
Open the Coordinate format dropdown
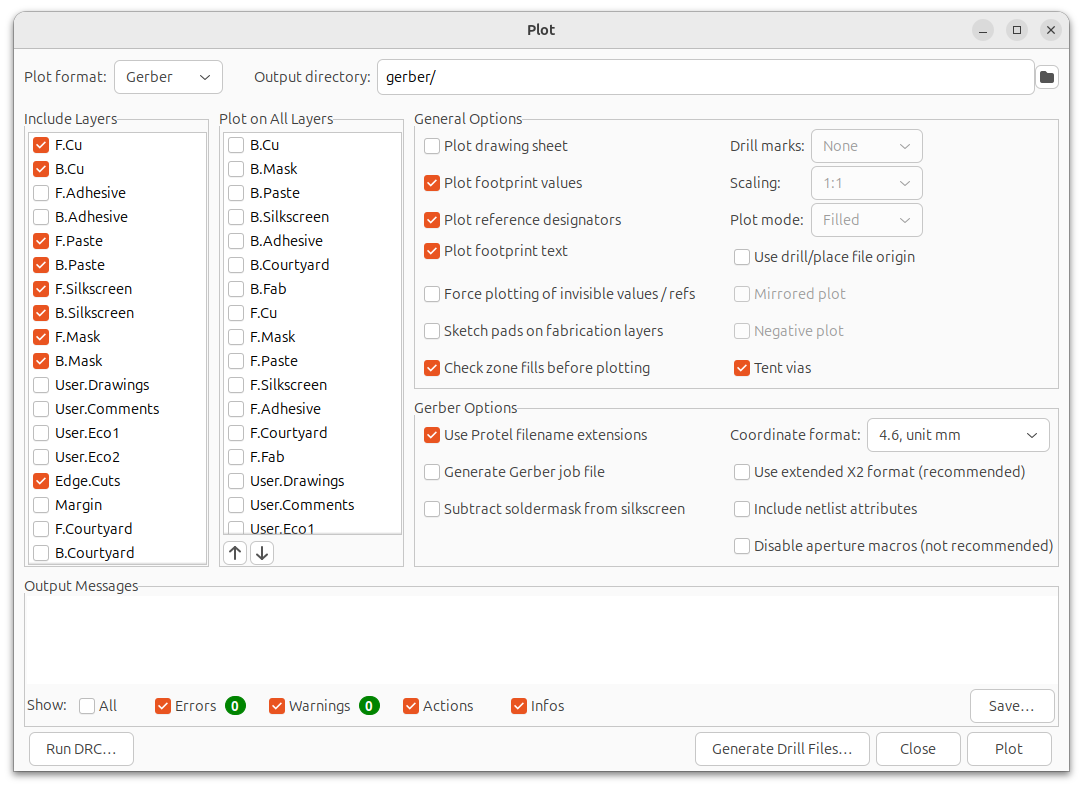pyautogui.click(x=958, y=435)
